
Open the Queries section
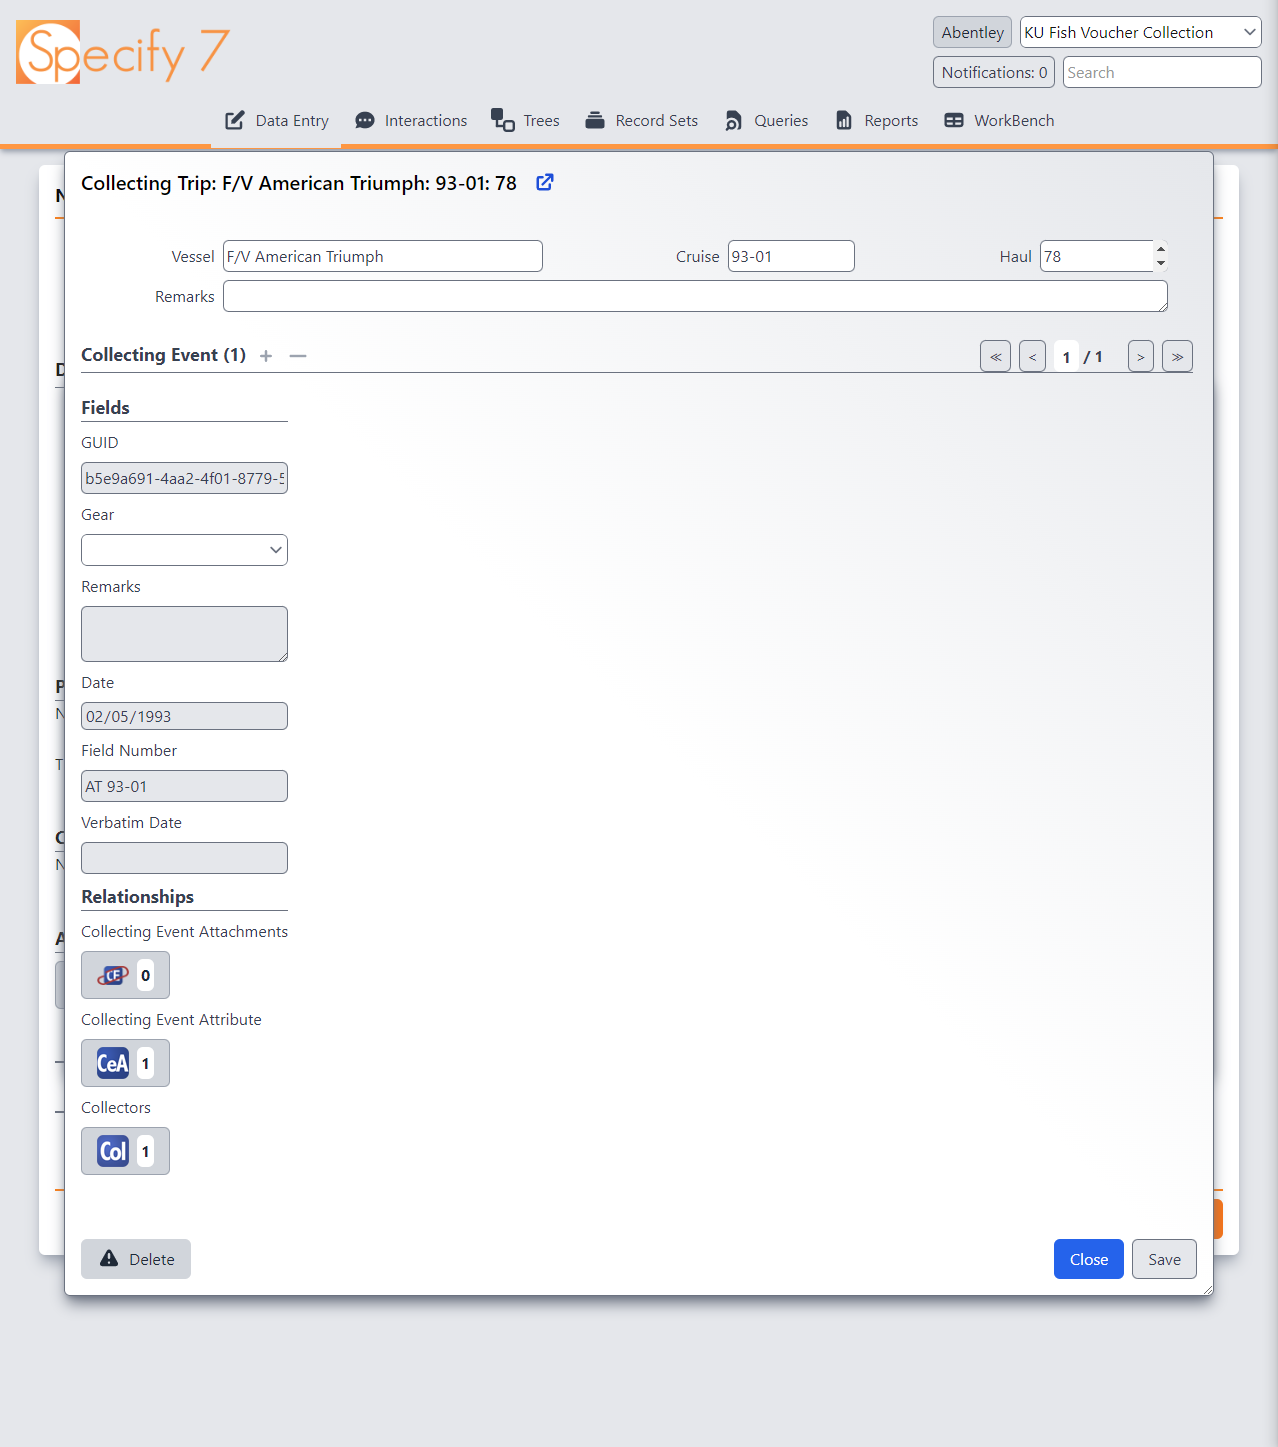point(733,120)
